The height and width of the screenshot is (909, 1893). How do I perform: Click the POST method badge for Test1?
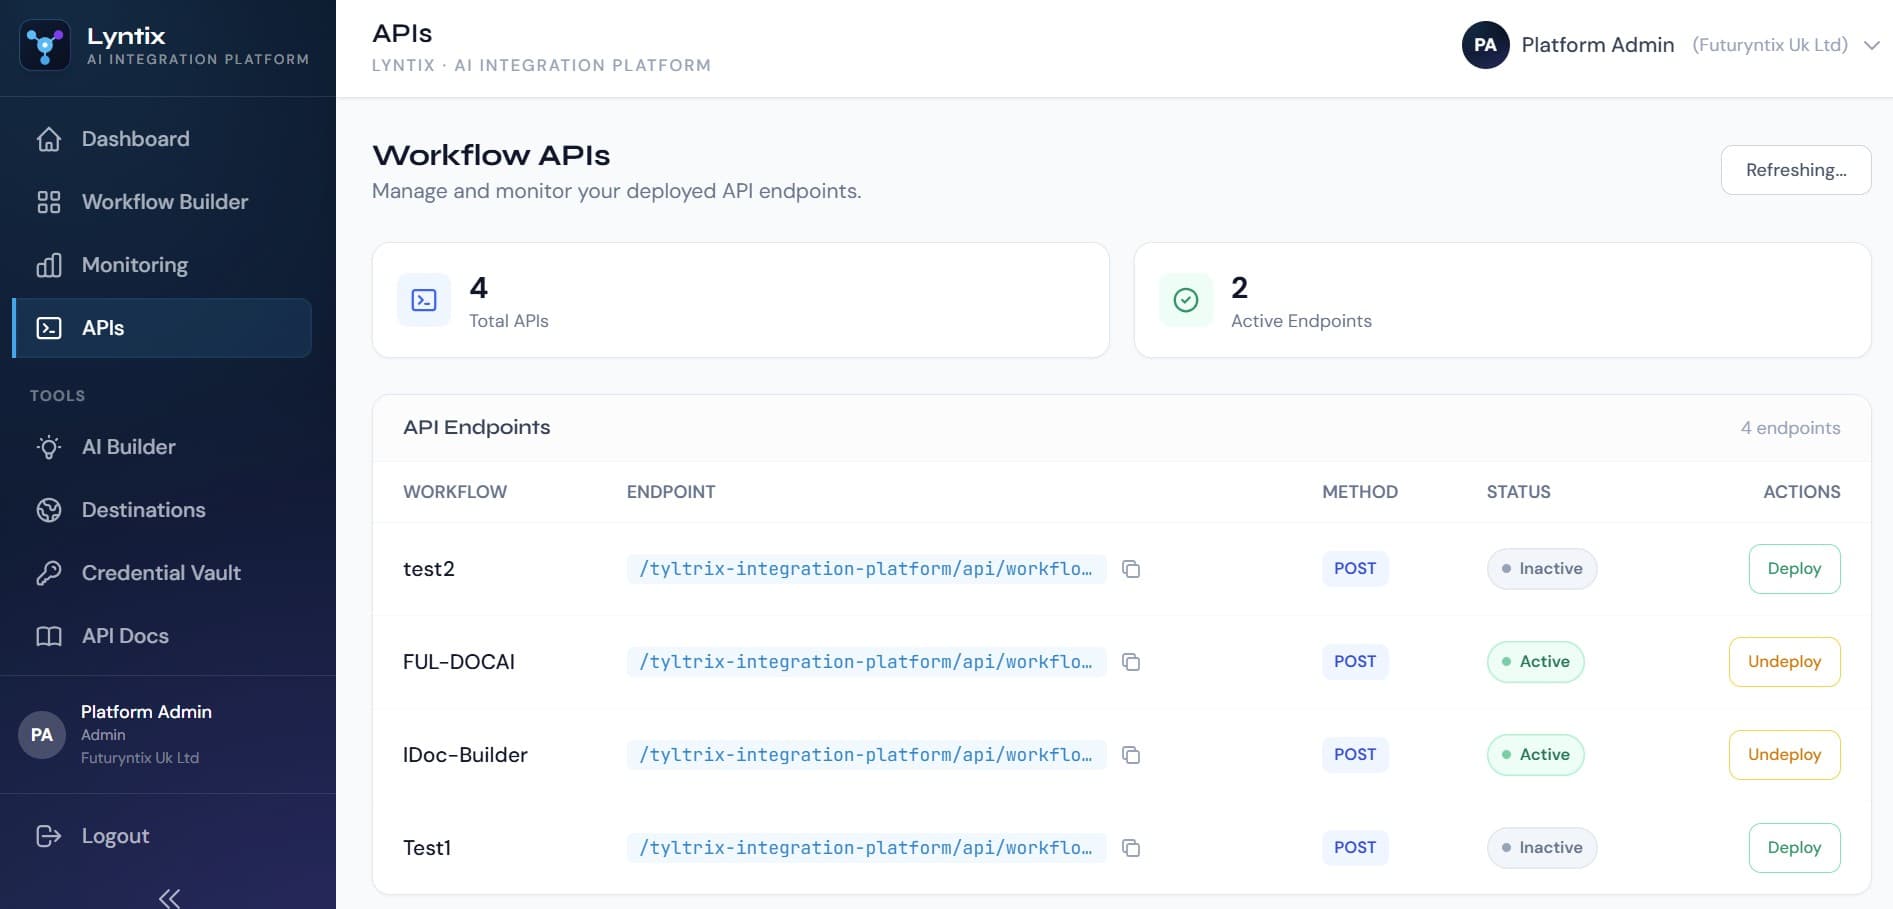point(1355,848)
